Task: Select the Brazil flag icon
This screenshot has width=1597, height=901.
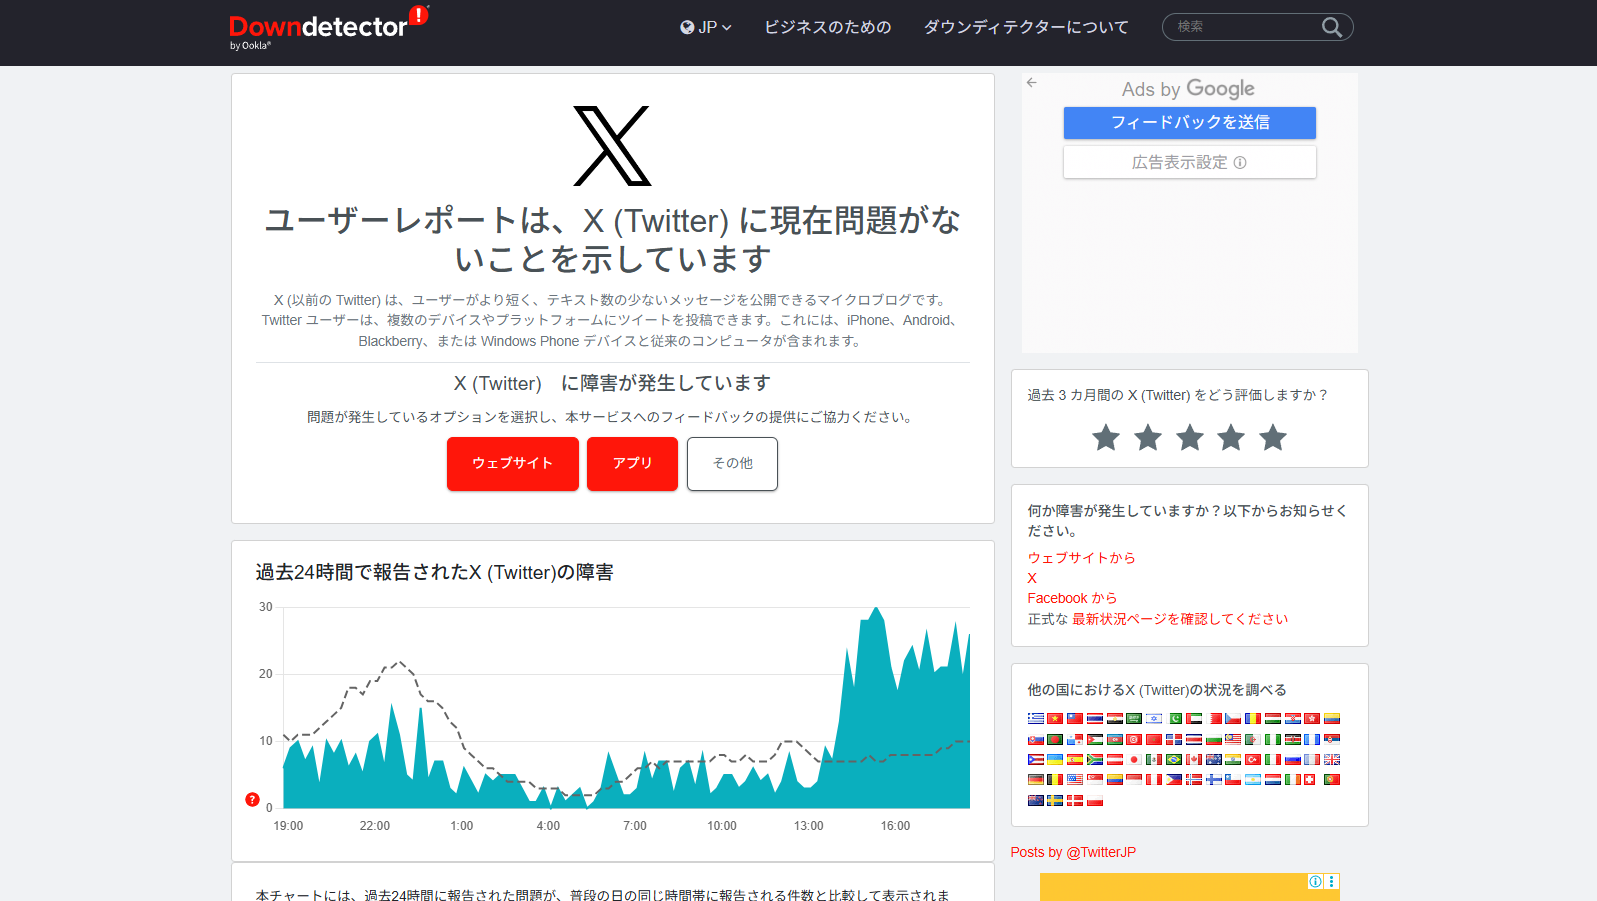Action: pos(1173,760)
